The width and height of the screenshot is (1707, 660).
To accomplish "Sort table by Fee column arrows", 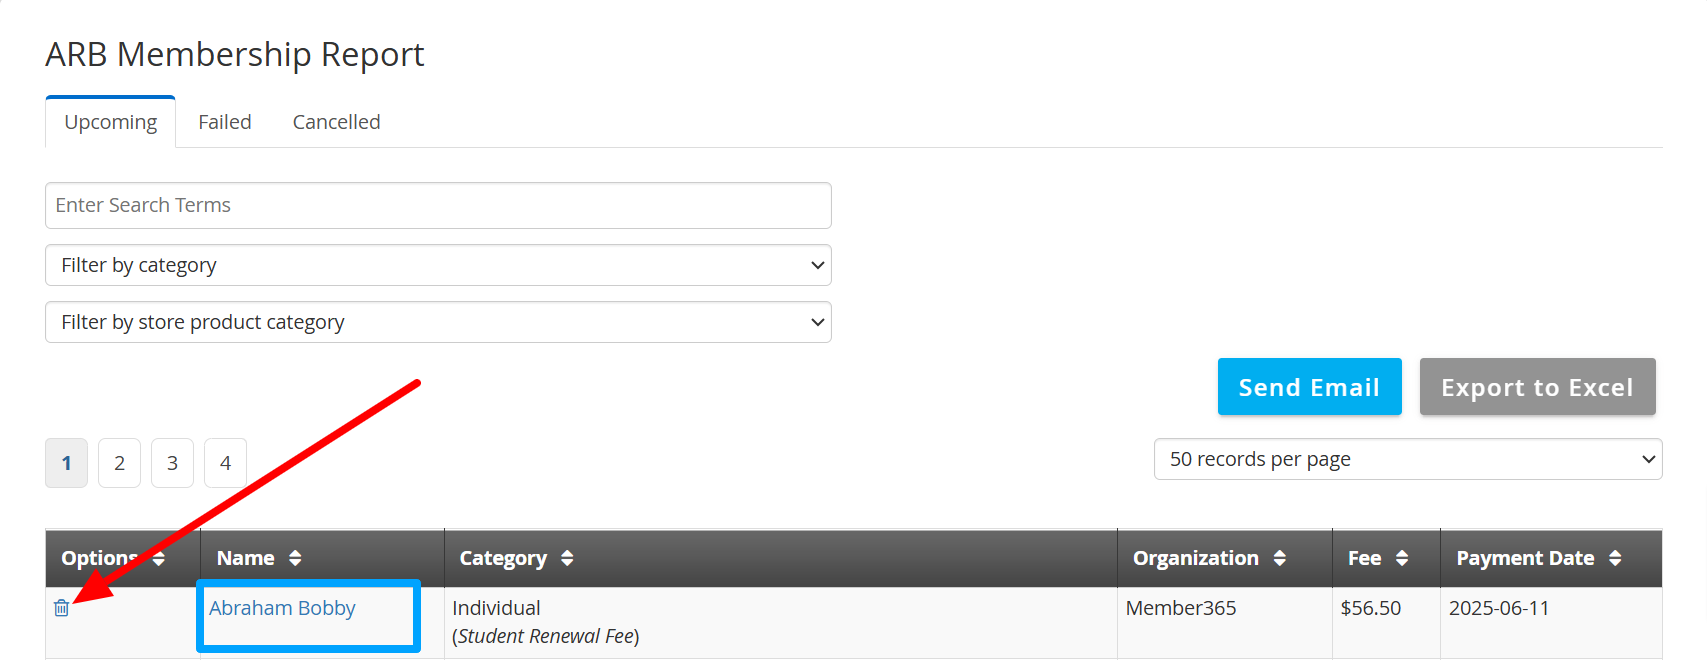I will click(1402, 558).
